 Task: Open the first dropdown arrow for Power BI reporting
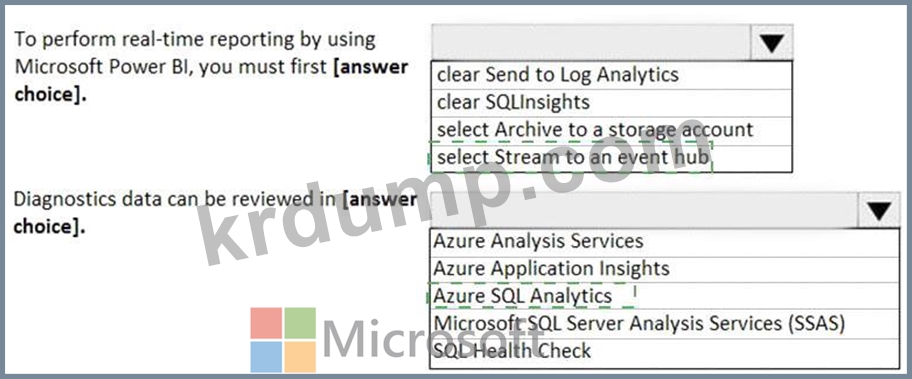tap(771, 42)
